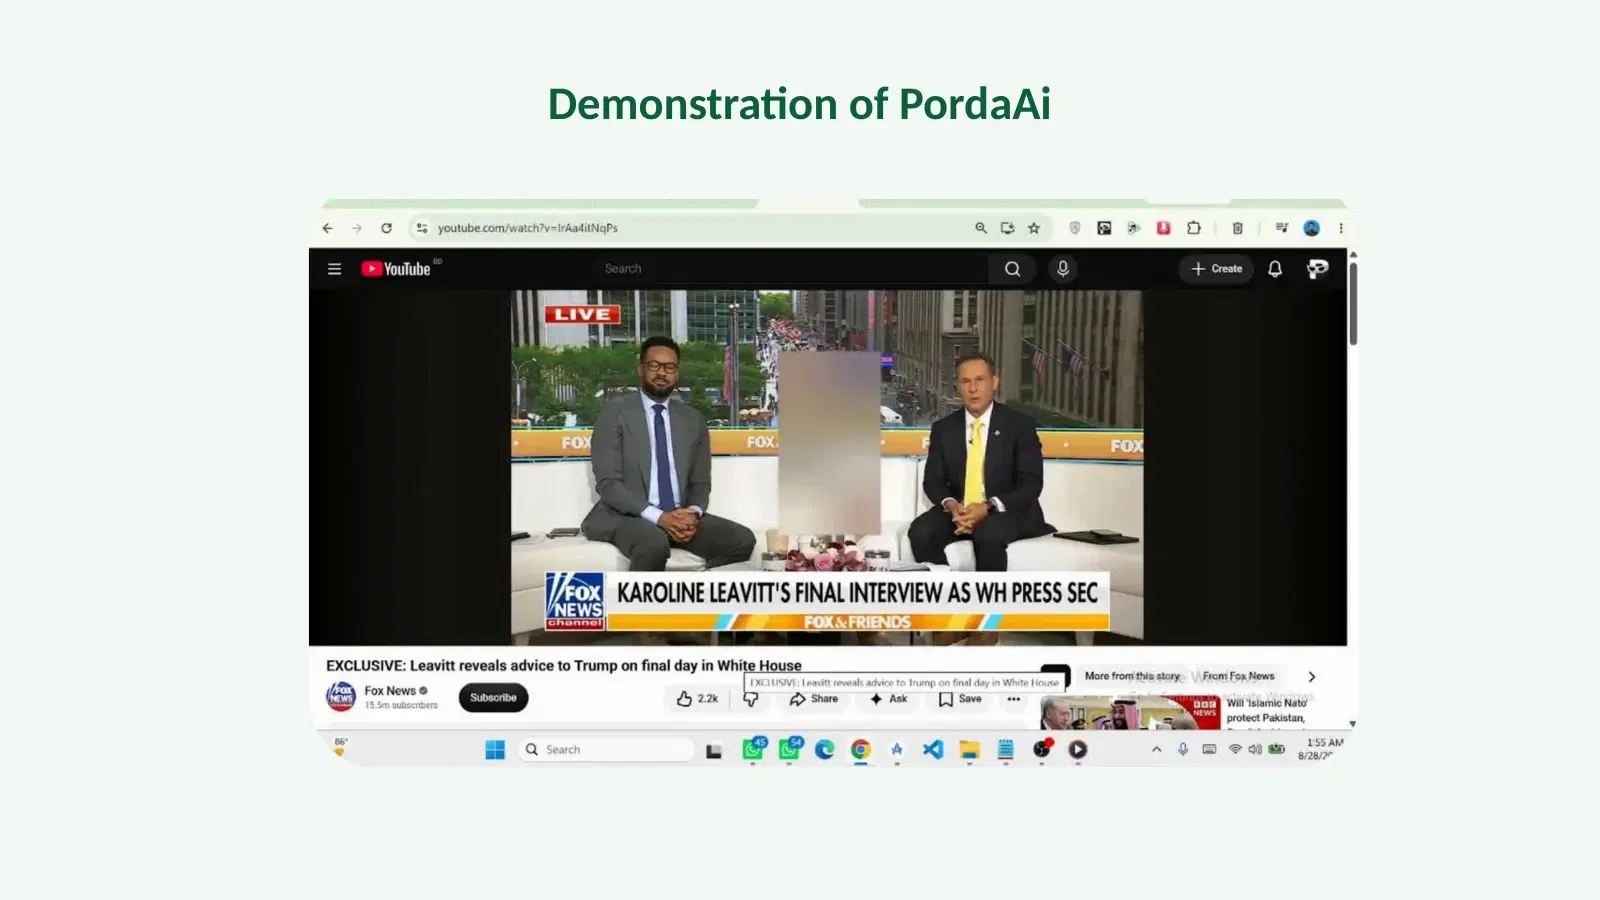
Task: Open the media player taskbar icon
Action: point(1078,750)
